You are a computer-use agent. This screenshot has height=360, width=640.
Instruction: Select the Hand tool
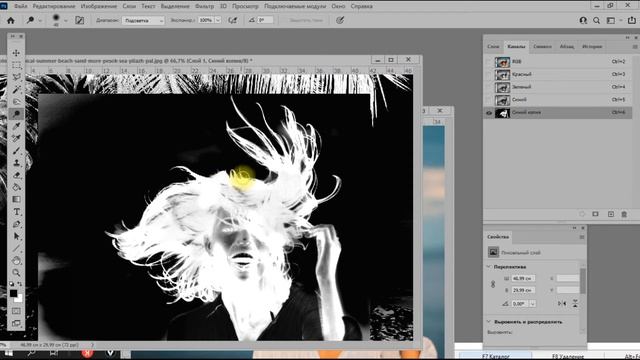tap(16, 260)
